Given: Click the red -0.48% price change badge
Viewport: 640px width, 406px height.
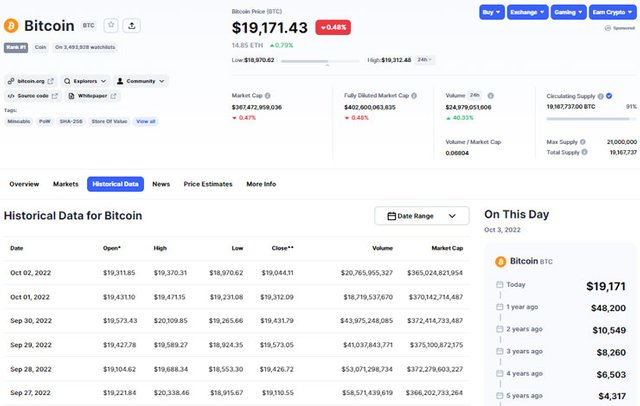Looking at the screenshot, I should click(333, 27).
